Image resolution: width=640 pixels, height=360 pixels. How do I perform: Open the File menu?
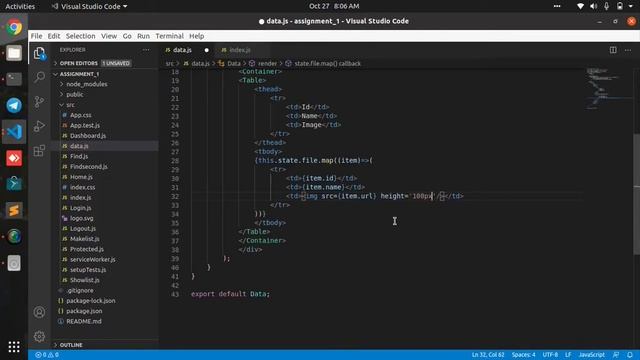point(36,36)
